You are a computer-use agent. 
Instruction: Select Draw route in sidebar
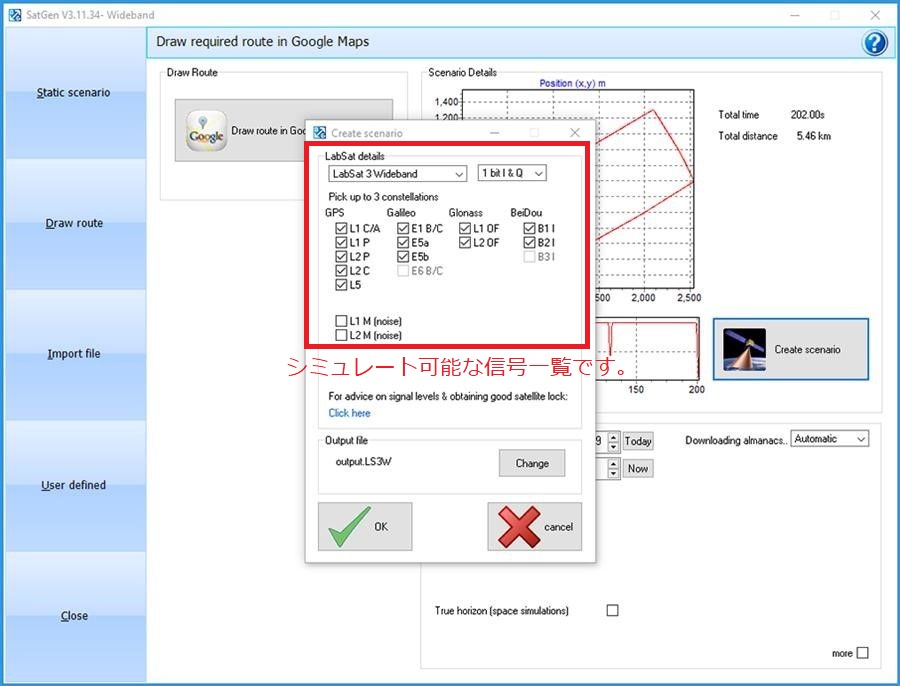click(74, 223)
